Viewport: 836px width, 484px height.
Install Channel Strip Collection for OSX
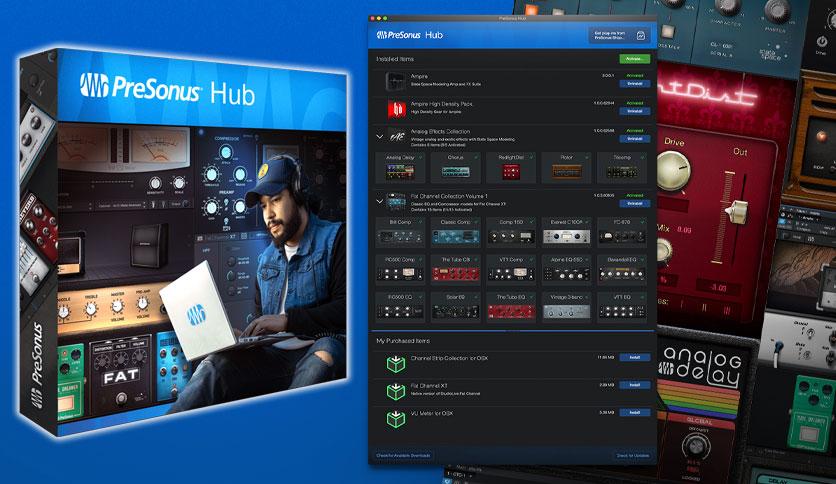click(634, 357)
